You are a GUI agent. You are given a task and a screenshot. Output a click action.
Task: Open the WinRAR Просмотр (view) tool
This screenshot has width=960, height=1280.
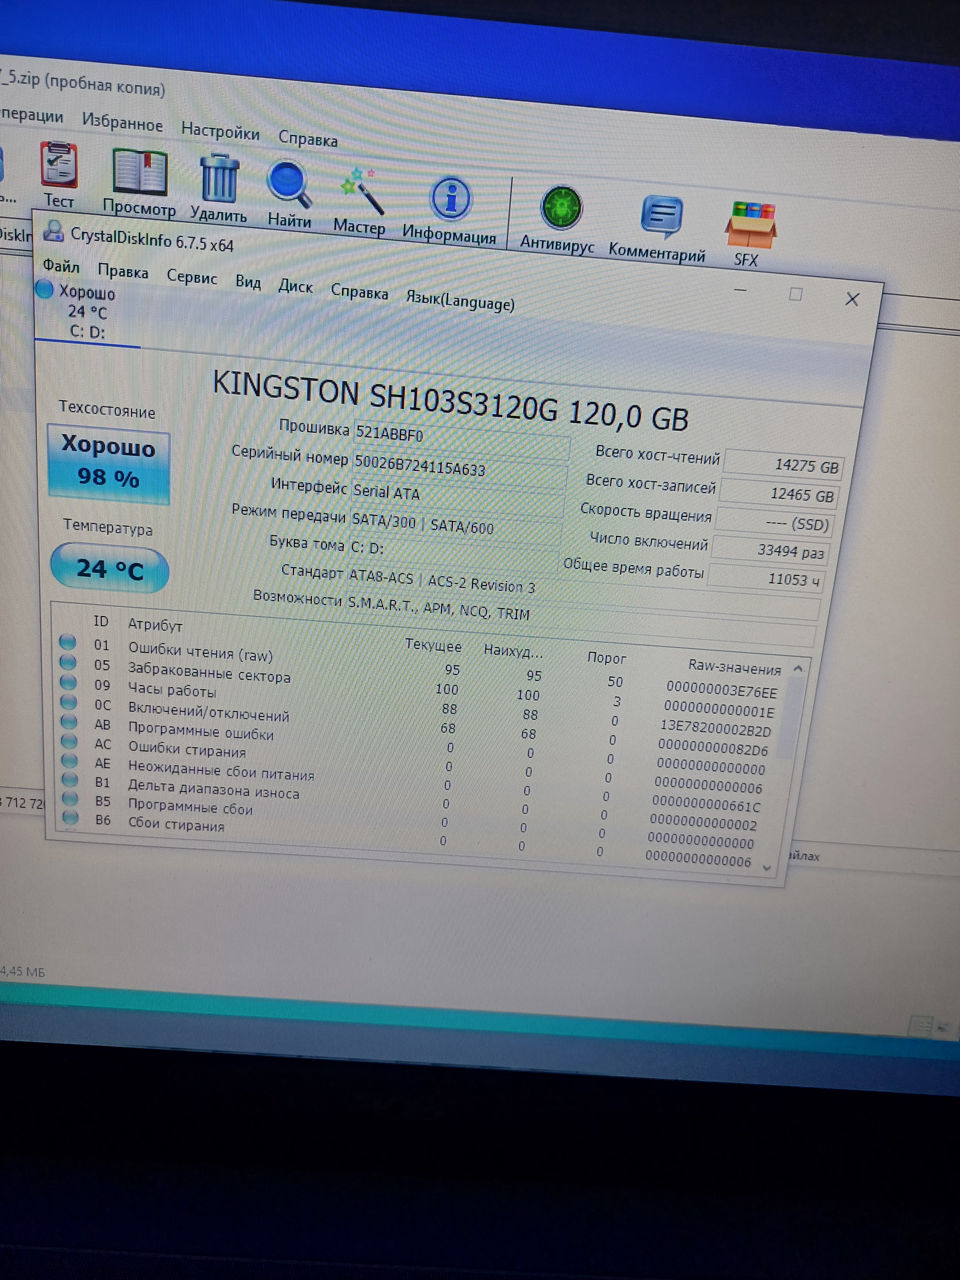tap(139, 171)
